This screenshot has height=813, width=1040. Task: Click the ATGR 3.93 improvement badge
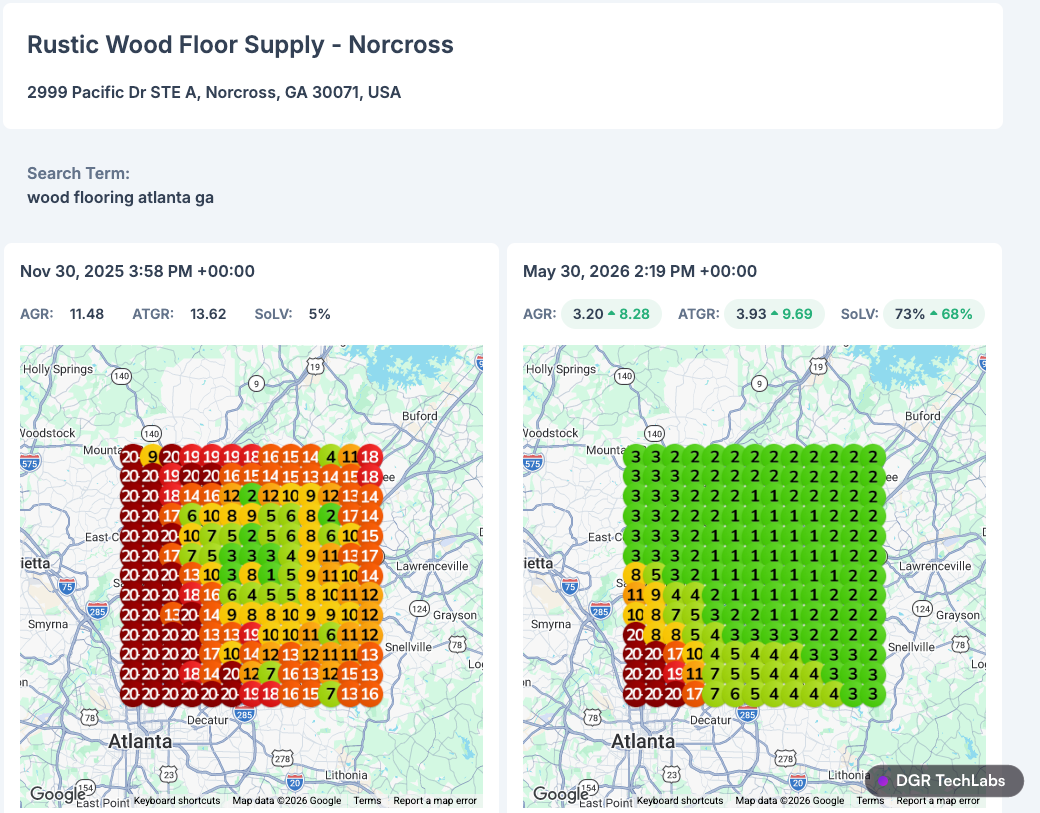[774, 314]
